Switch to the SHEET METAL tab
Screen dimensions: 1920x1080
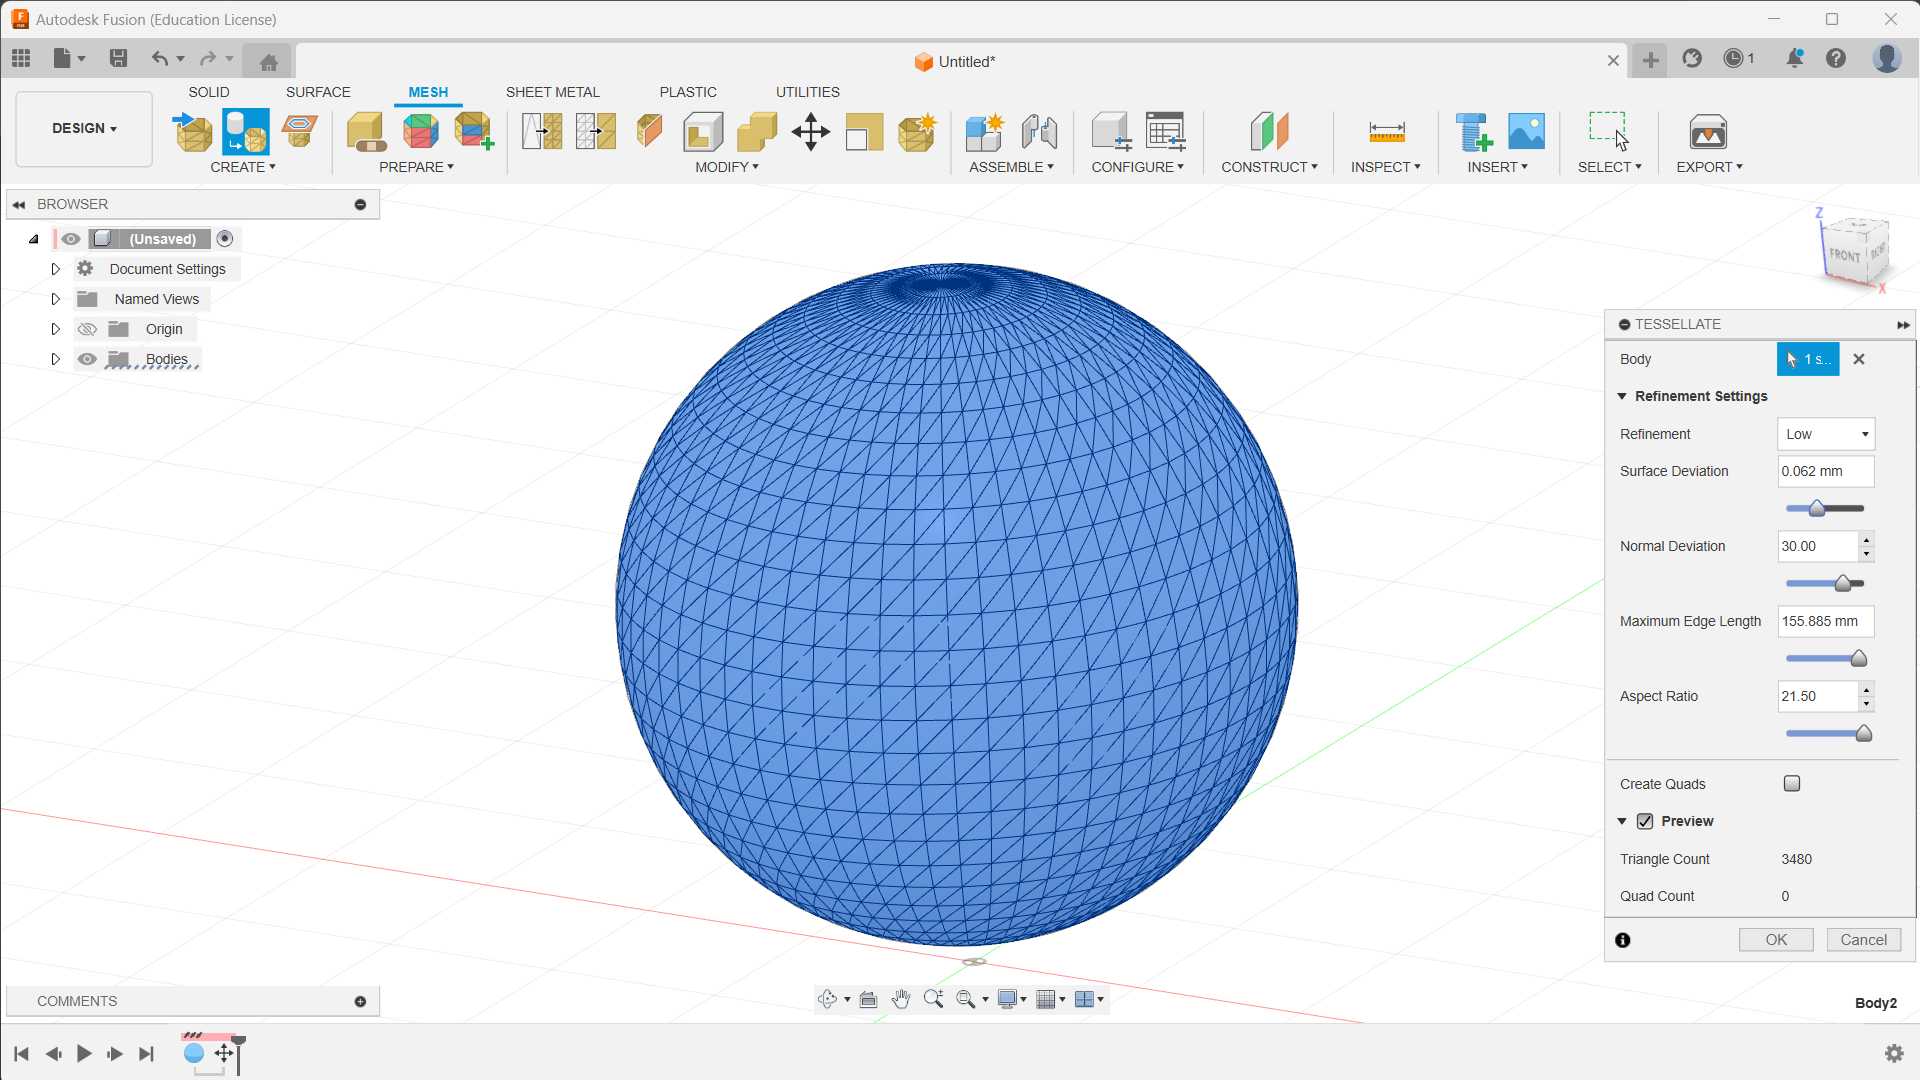[x=552, y=92]
